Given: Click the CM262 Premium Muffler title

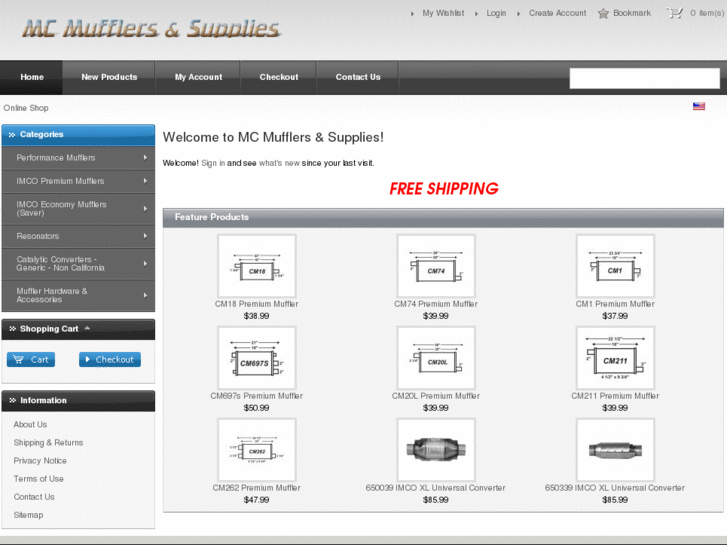Looking at the screenshot, I should 256,487.
